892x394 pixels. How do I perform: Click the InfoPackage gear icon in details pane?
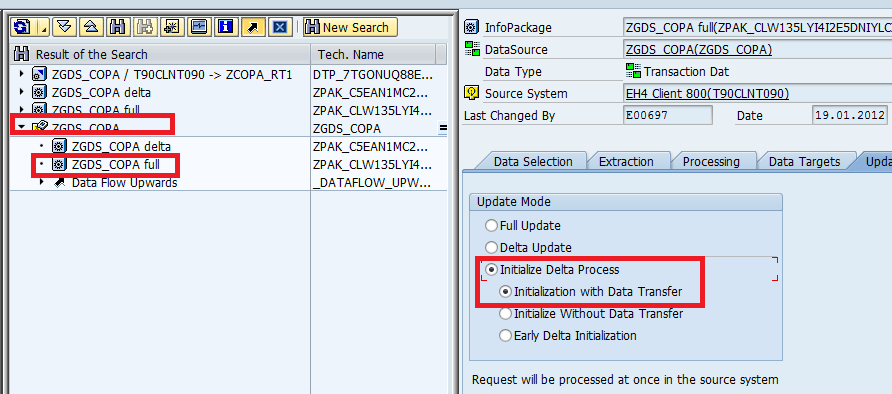471,27
